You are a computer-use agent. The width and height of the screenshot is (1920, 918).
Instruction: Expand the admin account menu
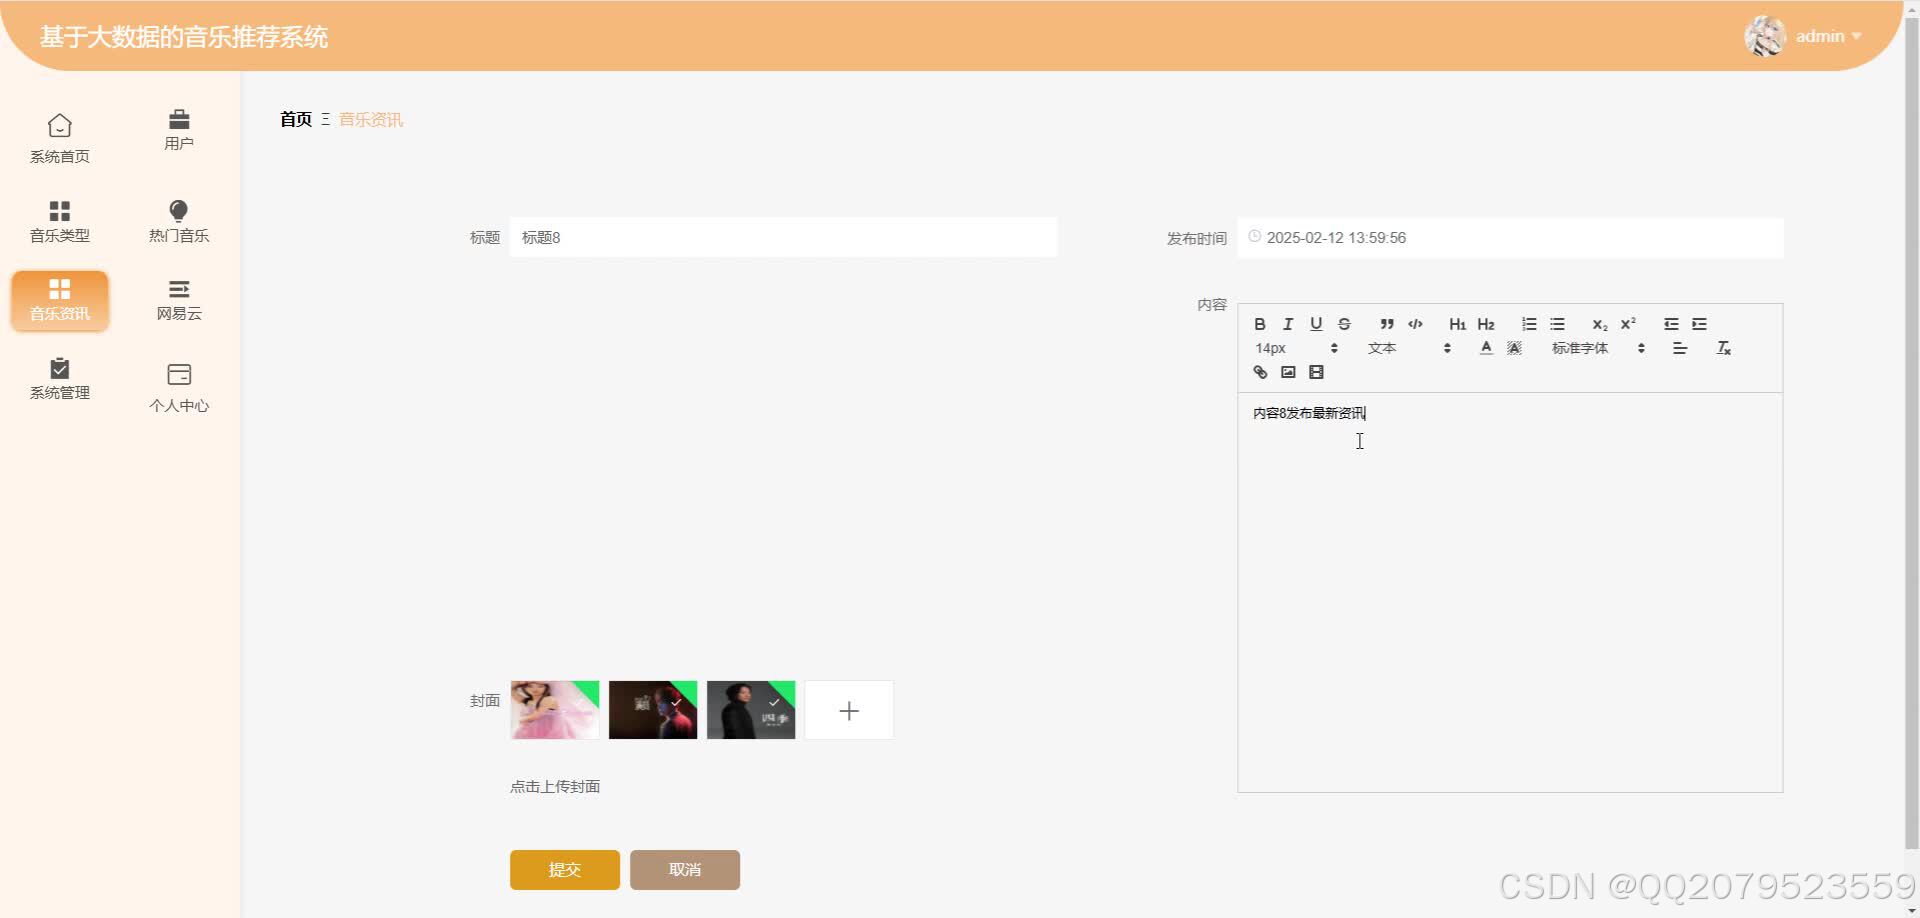(1826, 36)
